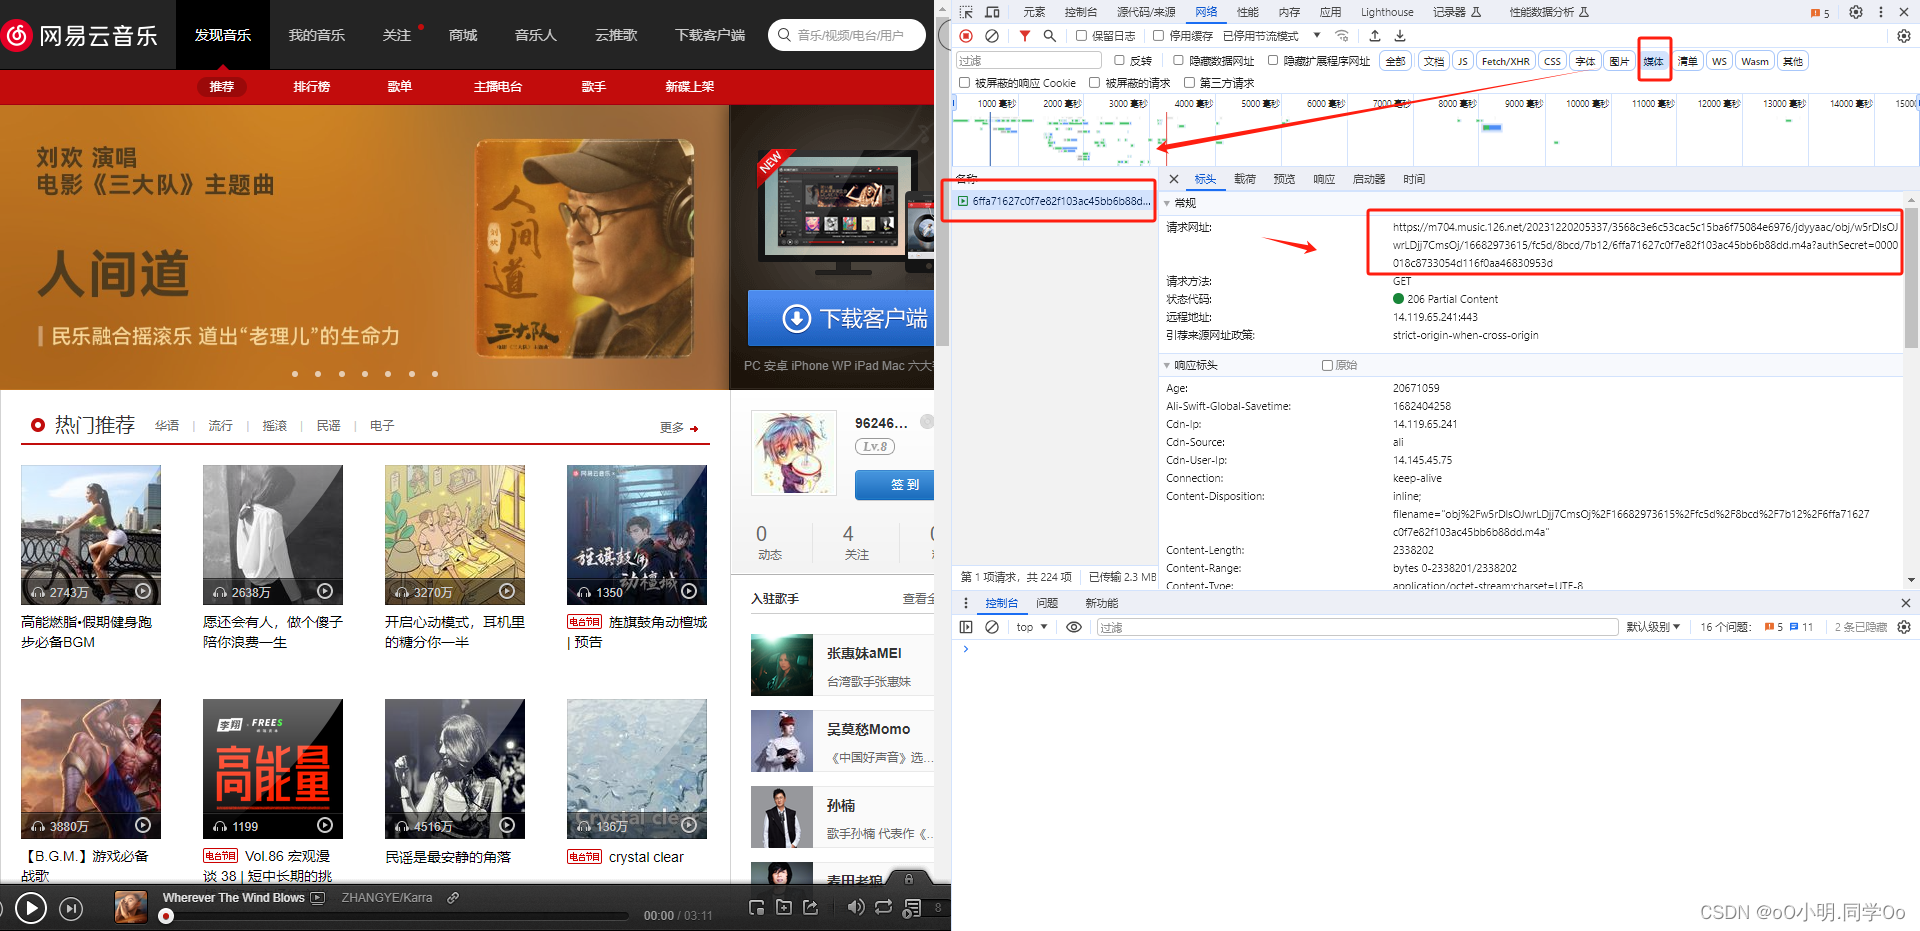Collapse the 常规 section in headers
Viewport: 1920px width, 931px height.
[x=1167, y=203]
